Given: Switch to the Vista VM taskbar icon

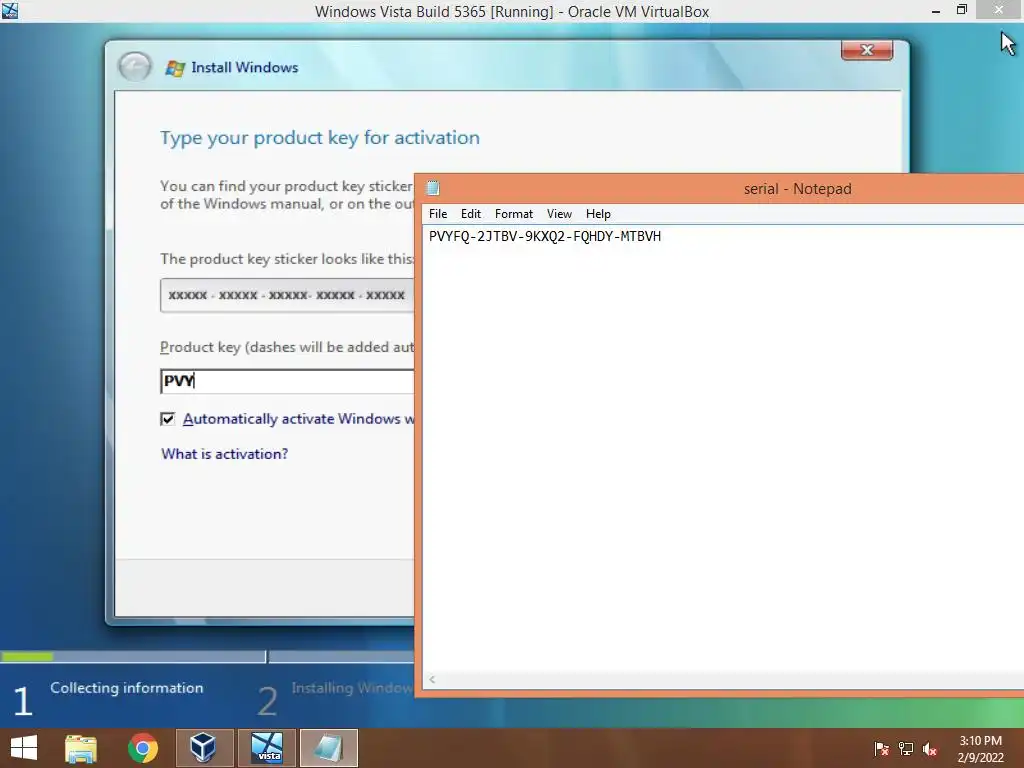Looking at the screenshot, I should pyautogui.click(x=267, y=748).
